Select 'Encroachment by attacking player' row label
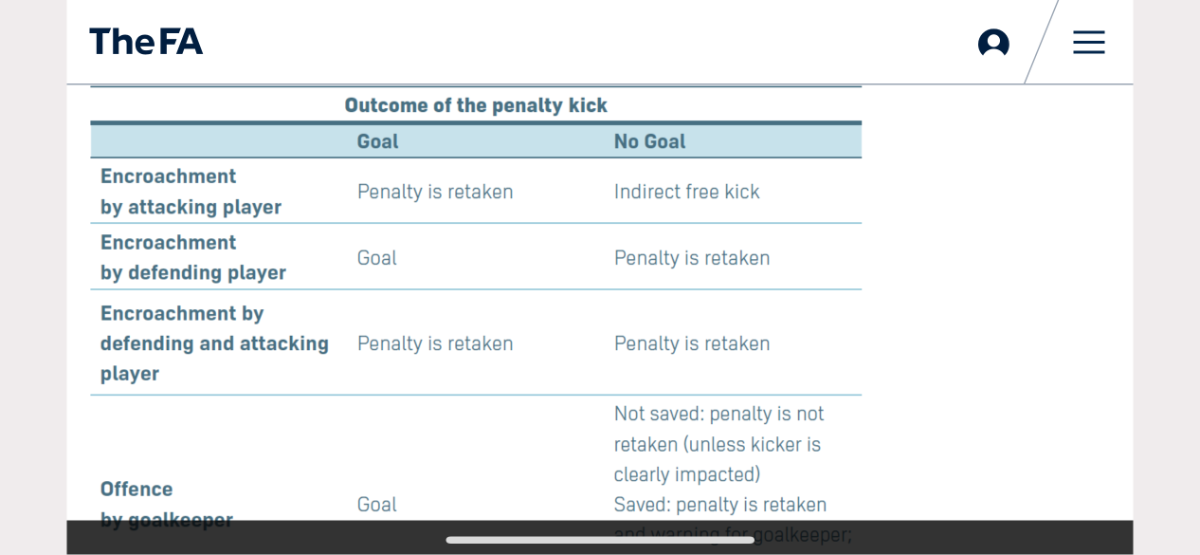Image resolution: width=1200 pixels, height=555 pixels. pos(191,191)
